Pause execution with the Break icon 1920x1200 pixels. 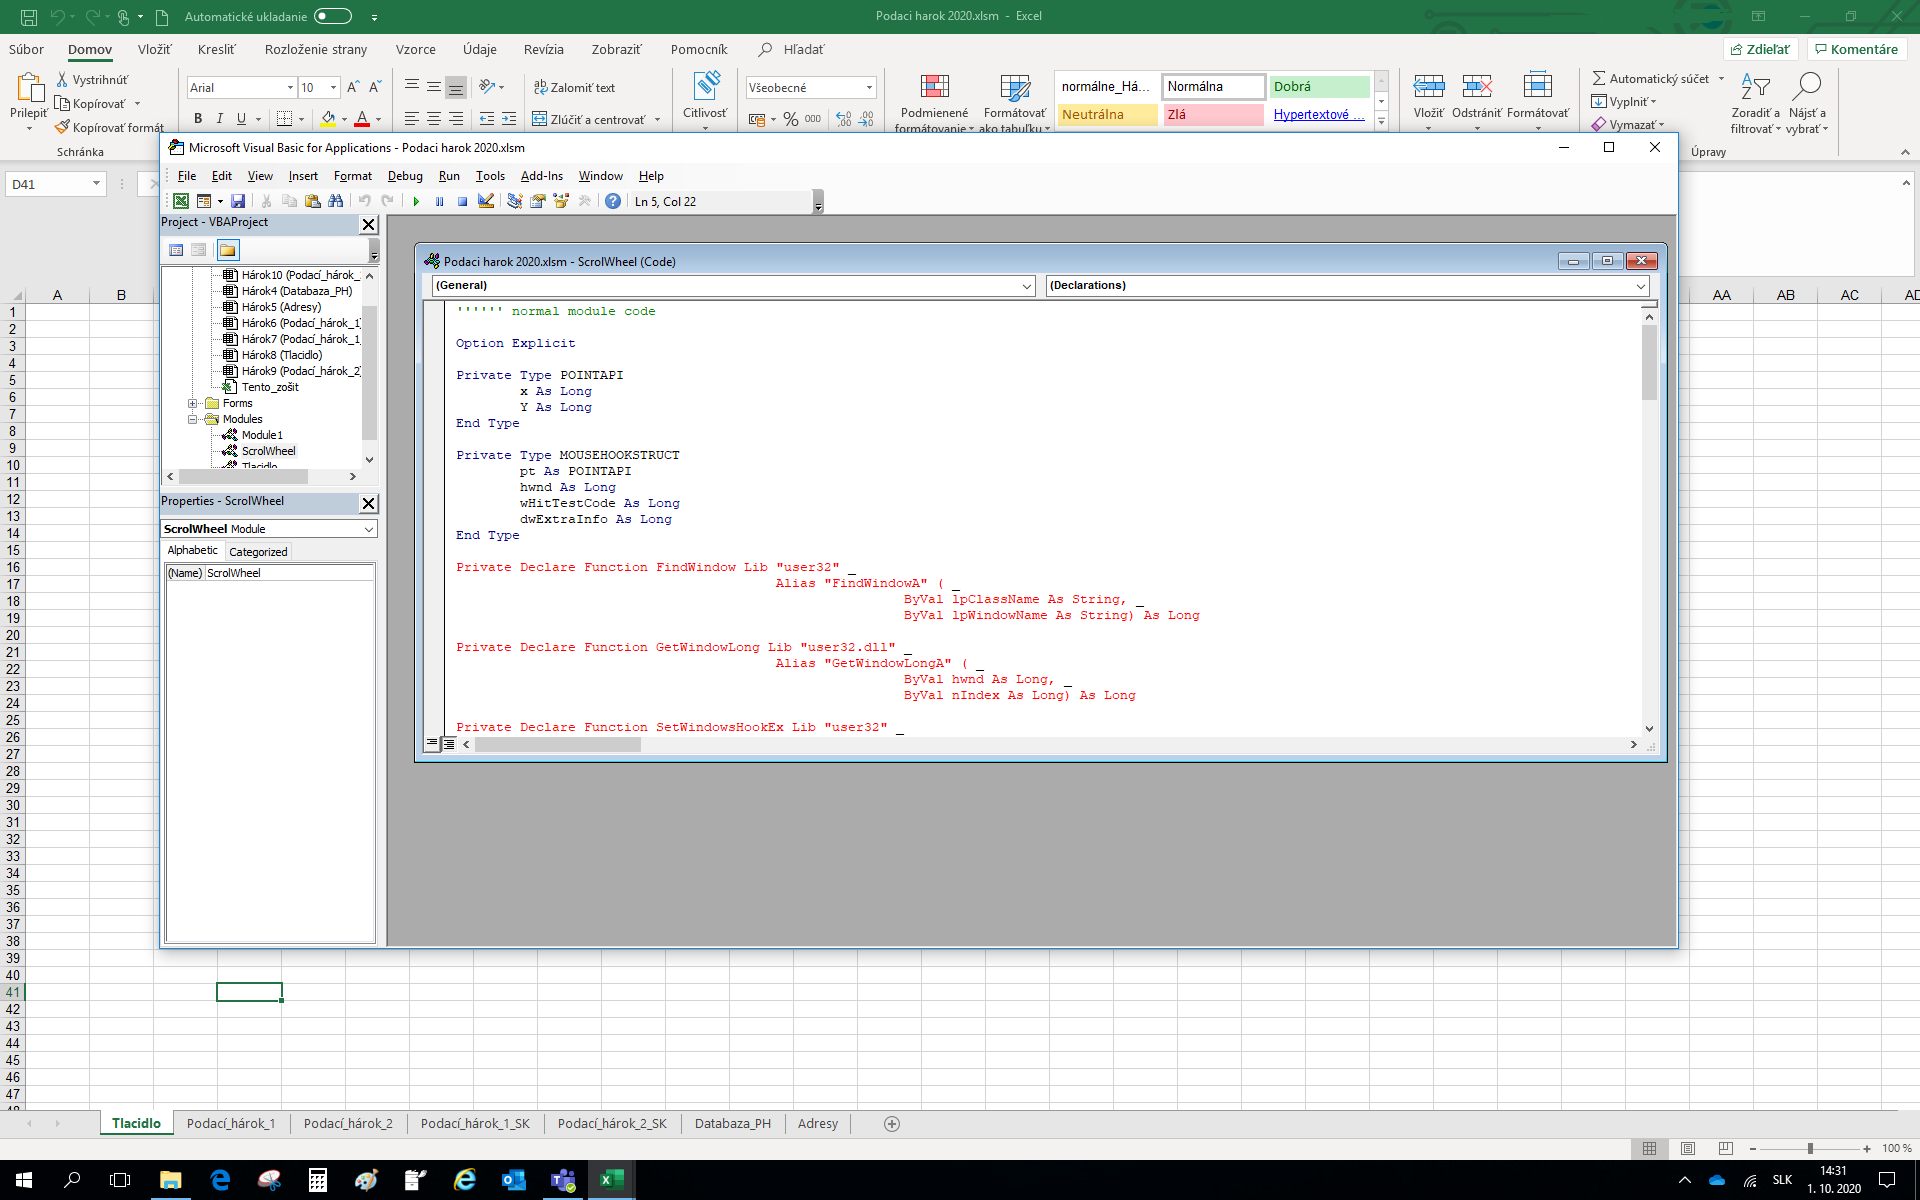pyautogui.click(x=440, y=201)
